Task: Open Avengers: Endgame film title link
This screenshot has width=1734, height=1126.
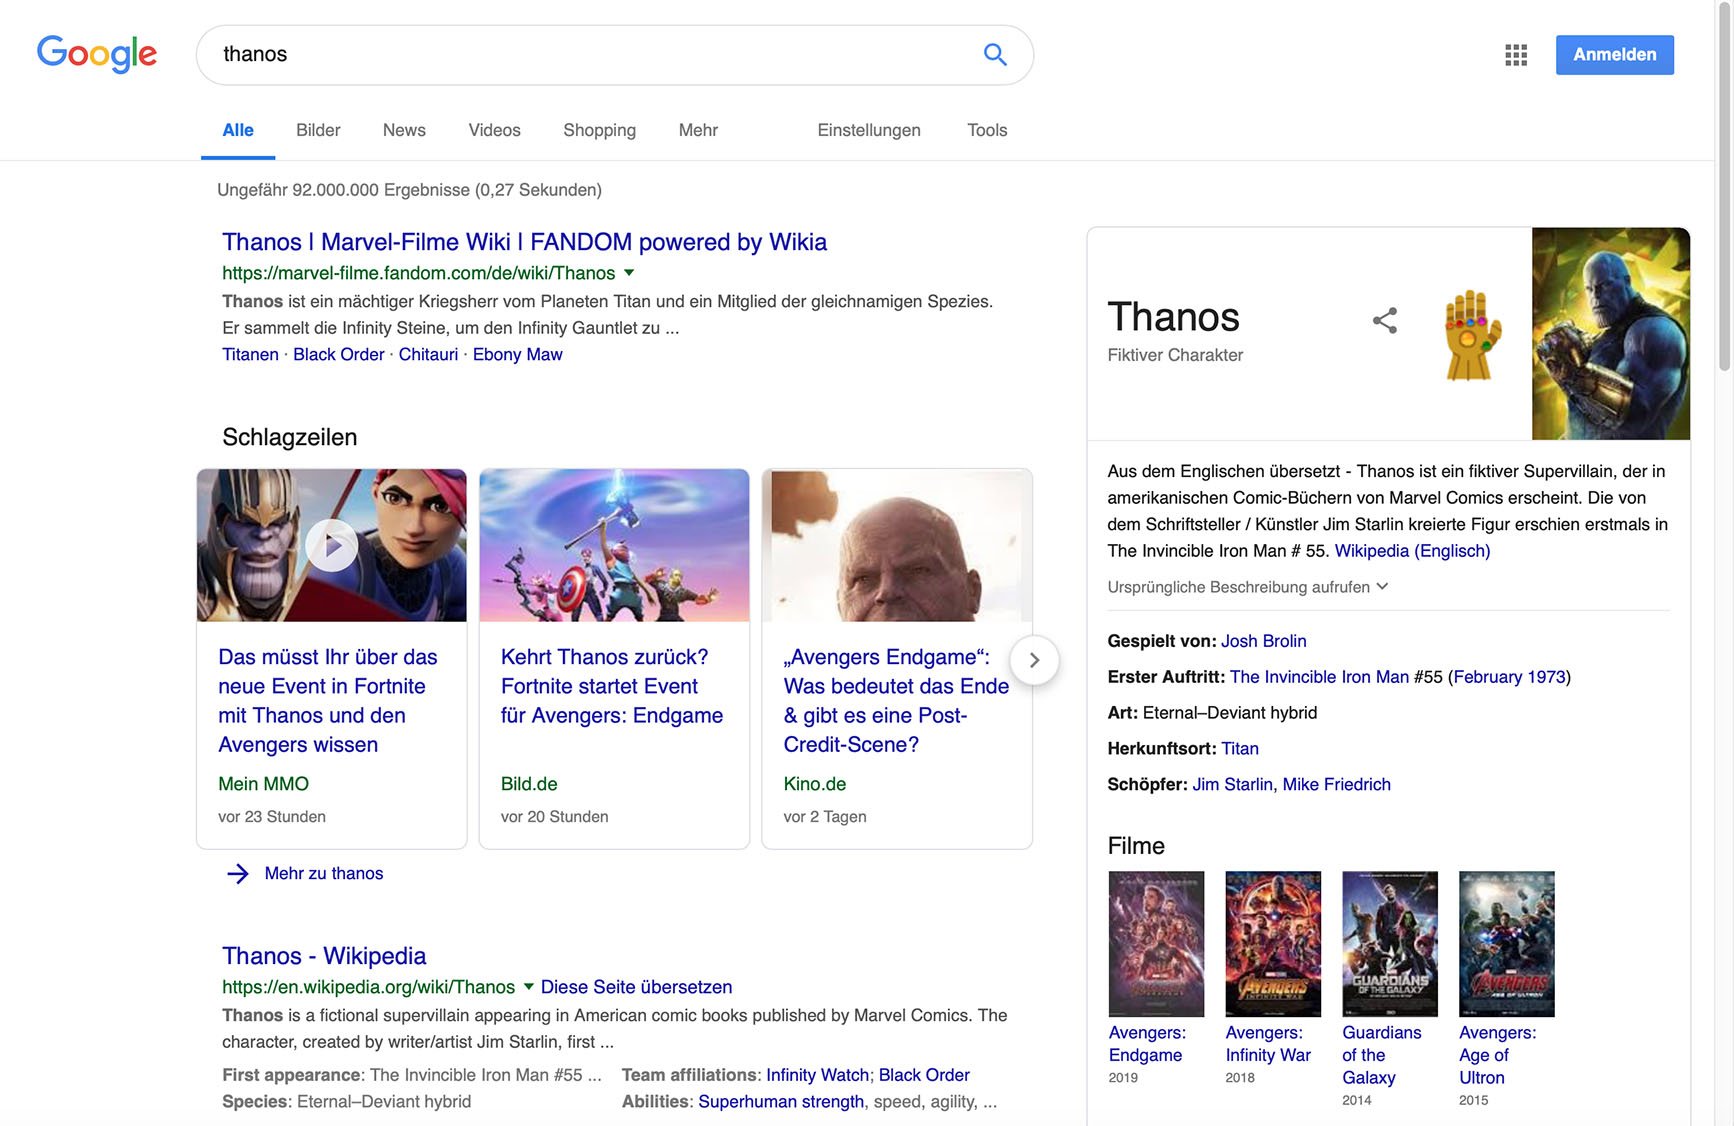Action: pos(1147,1044)
